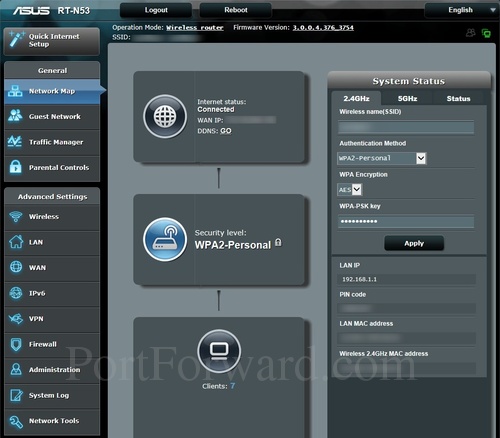Click the Guest Network people icon
Image resolution: width=500 pixels, height=438 pixels.
point(15,116)
